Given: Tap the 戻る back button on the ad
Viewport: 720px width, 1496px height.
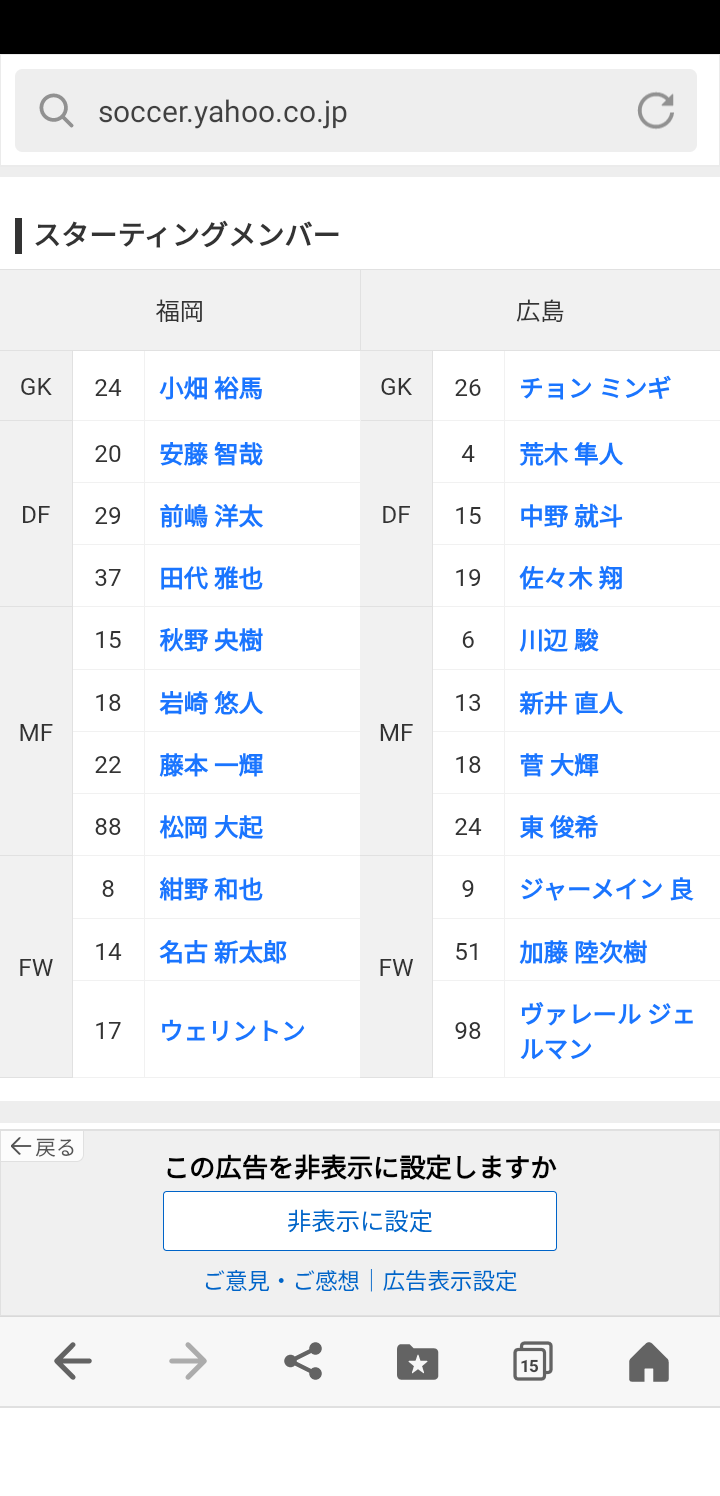Looking at the screenshot, I should pyautogui.click(x=42, y=1147).
